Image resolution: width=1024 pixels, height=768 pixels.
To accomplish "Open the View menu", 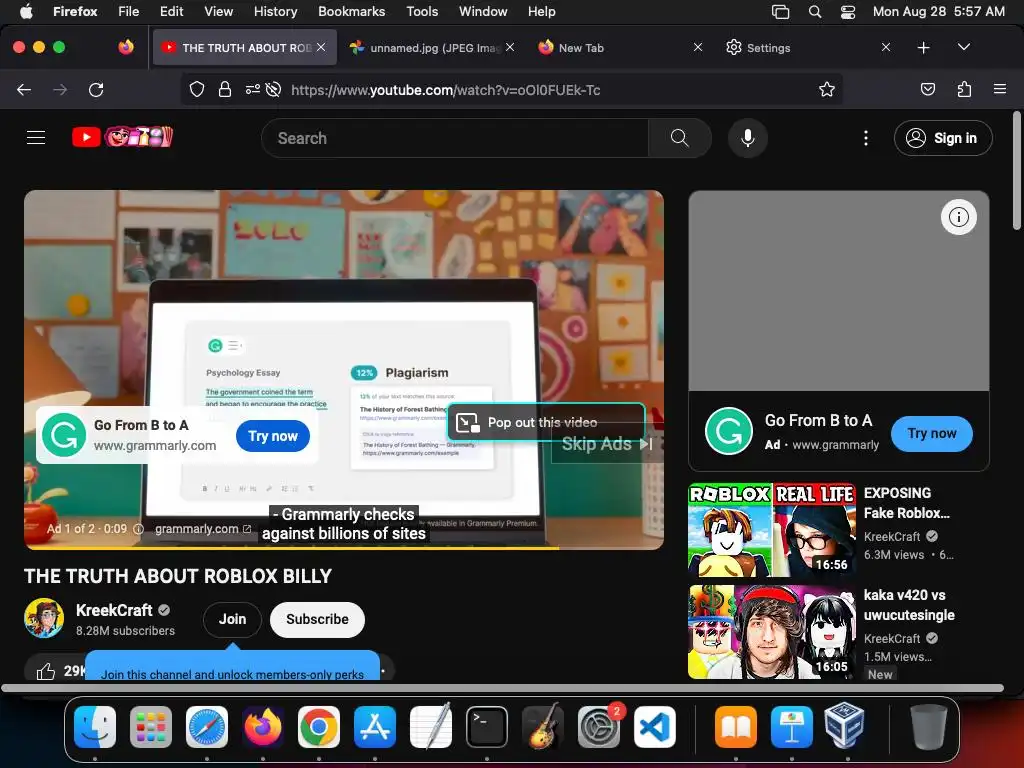I will pos(218,11).
